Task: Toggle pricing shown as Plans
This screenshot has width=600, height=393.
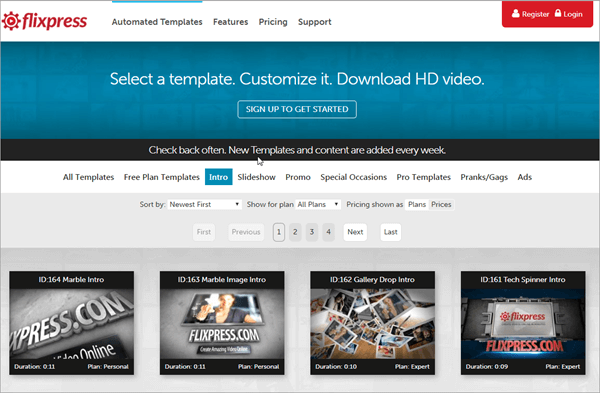Action: tap(417, 204)
